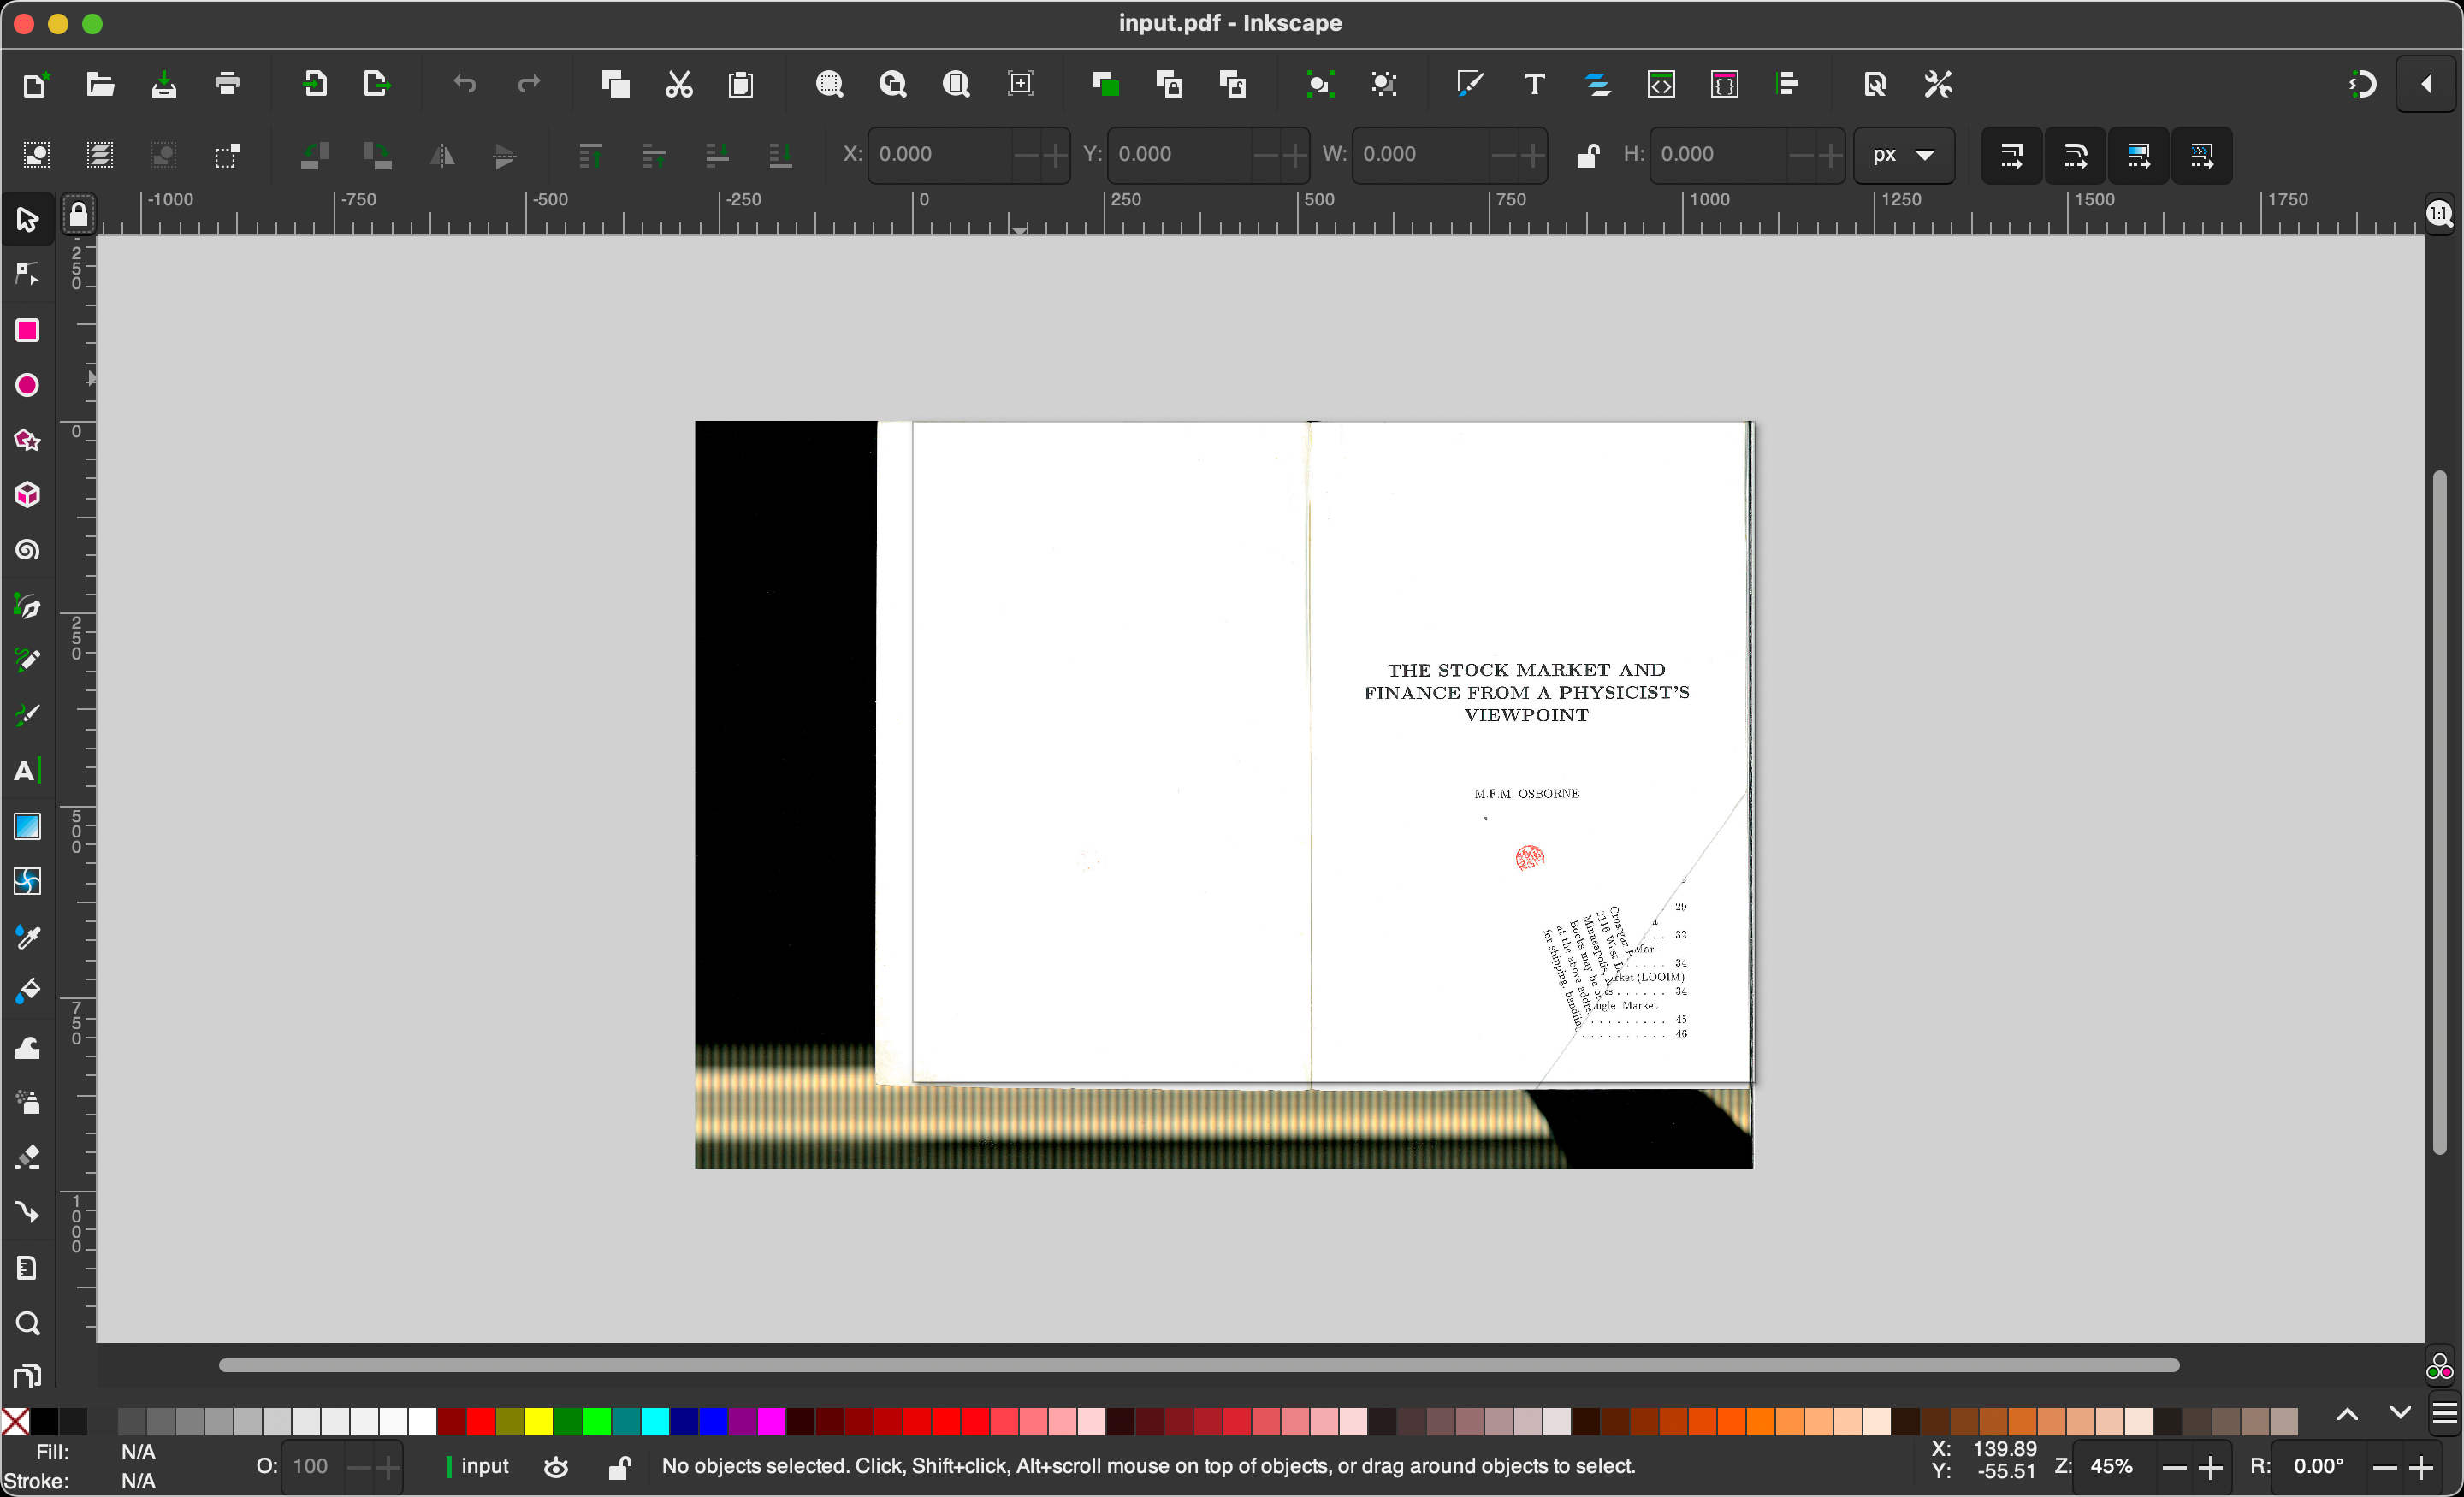The width and height of the screenshot is (2464, 1497).
Task: Toggle layer visibility in the status bar
Action: tap(556, 1467)
